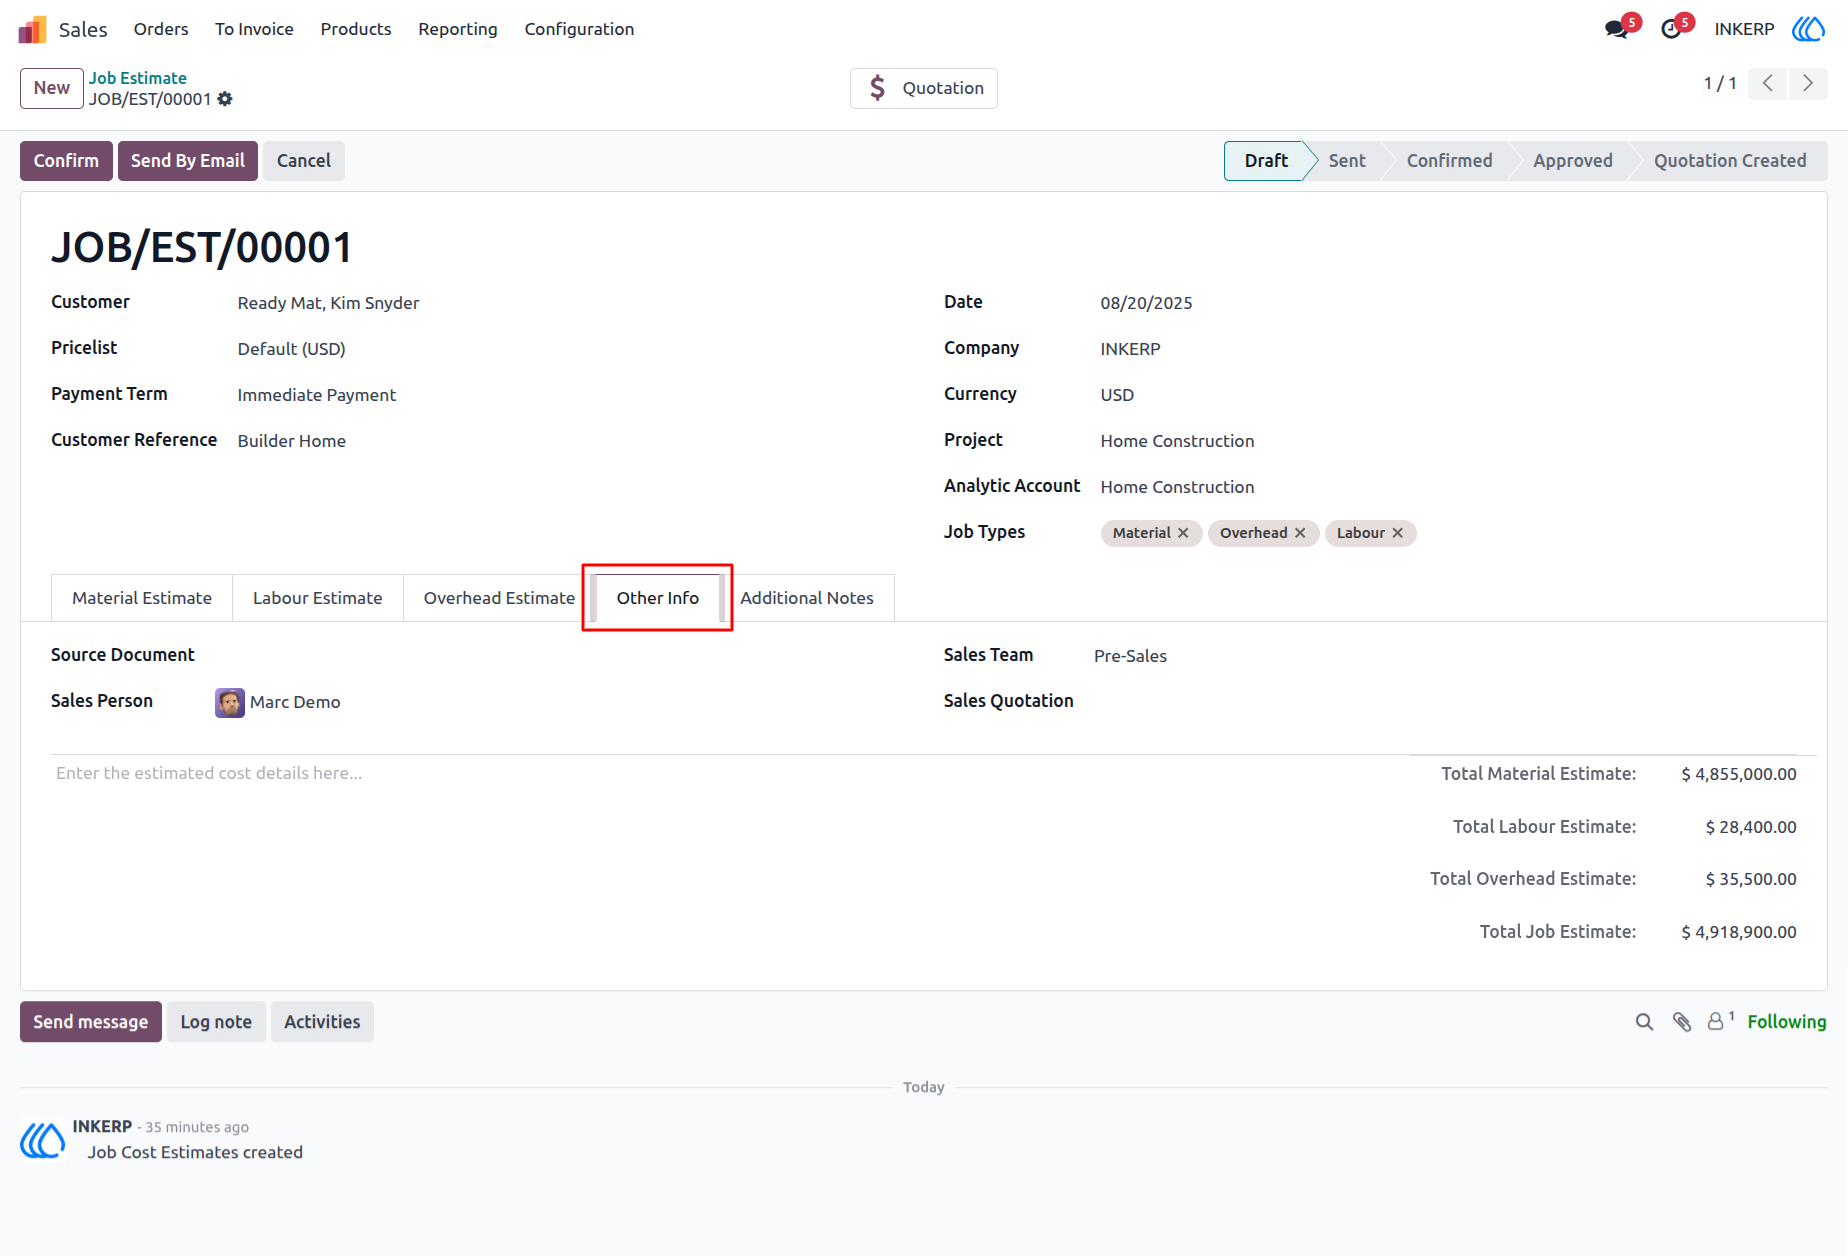Show followers with the person icon

(1716, 1022)
